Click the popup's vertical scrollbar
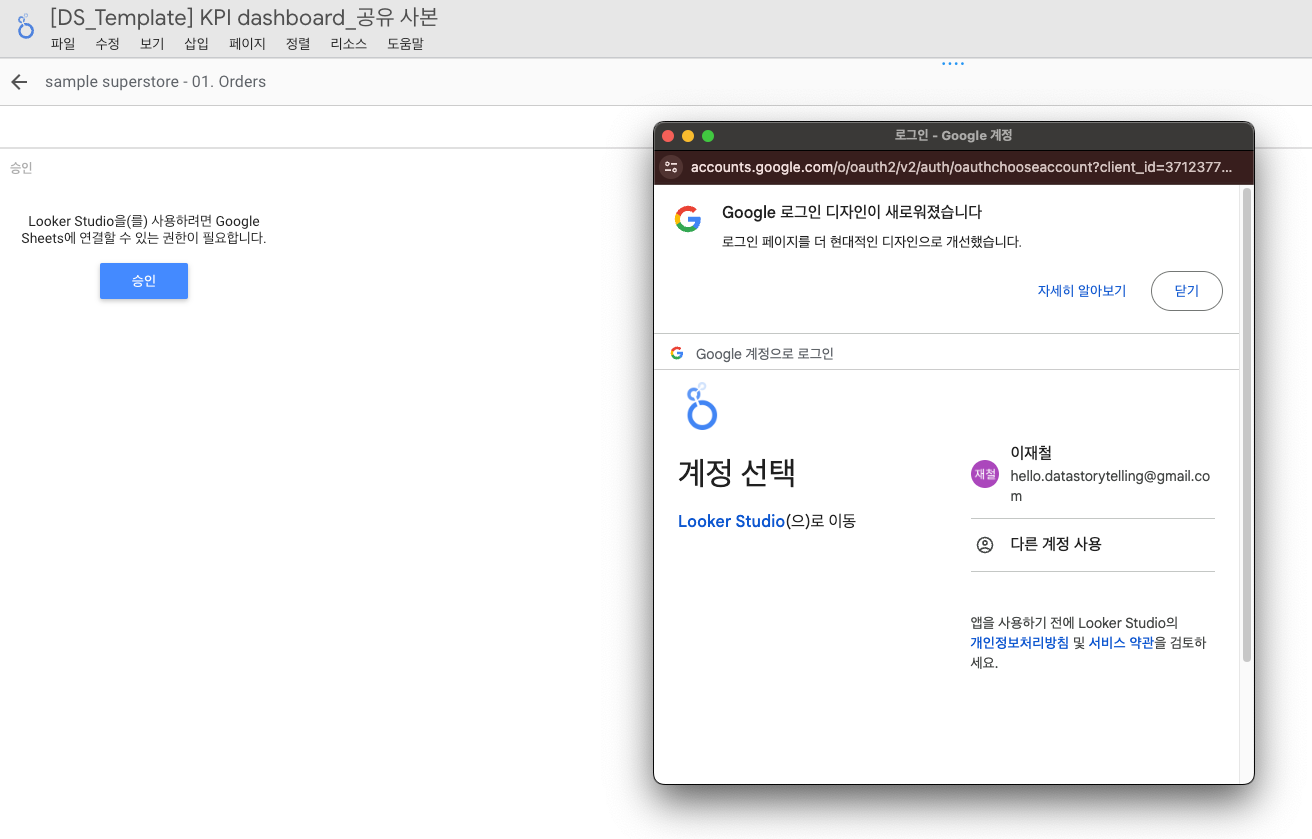This screenshot has height=839, width=1312. tap(1246, 425)
